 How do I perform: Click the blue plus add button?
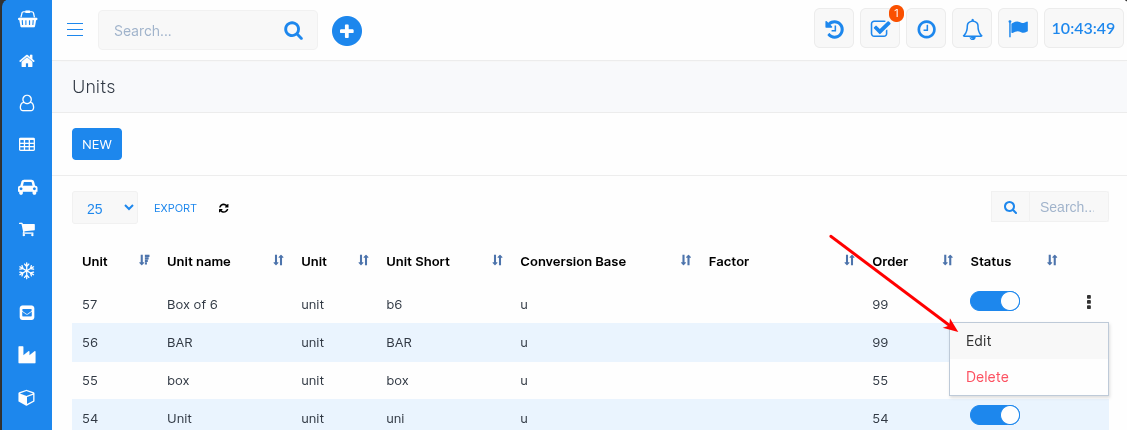point(346,31)
